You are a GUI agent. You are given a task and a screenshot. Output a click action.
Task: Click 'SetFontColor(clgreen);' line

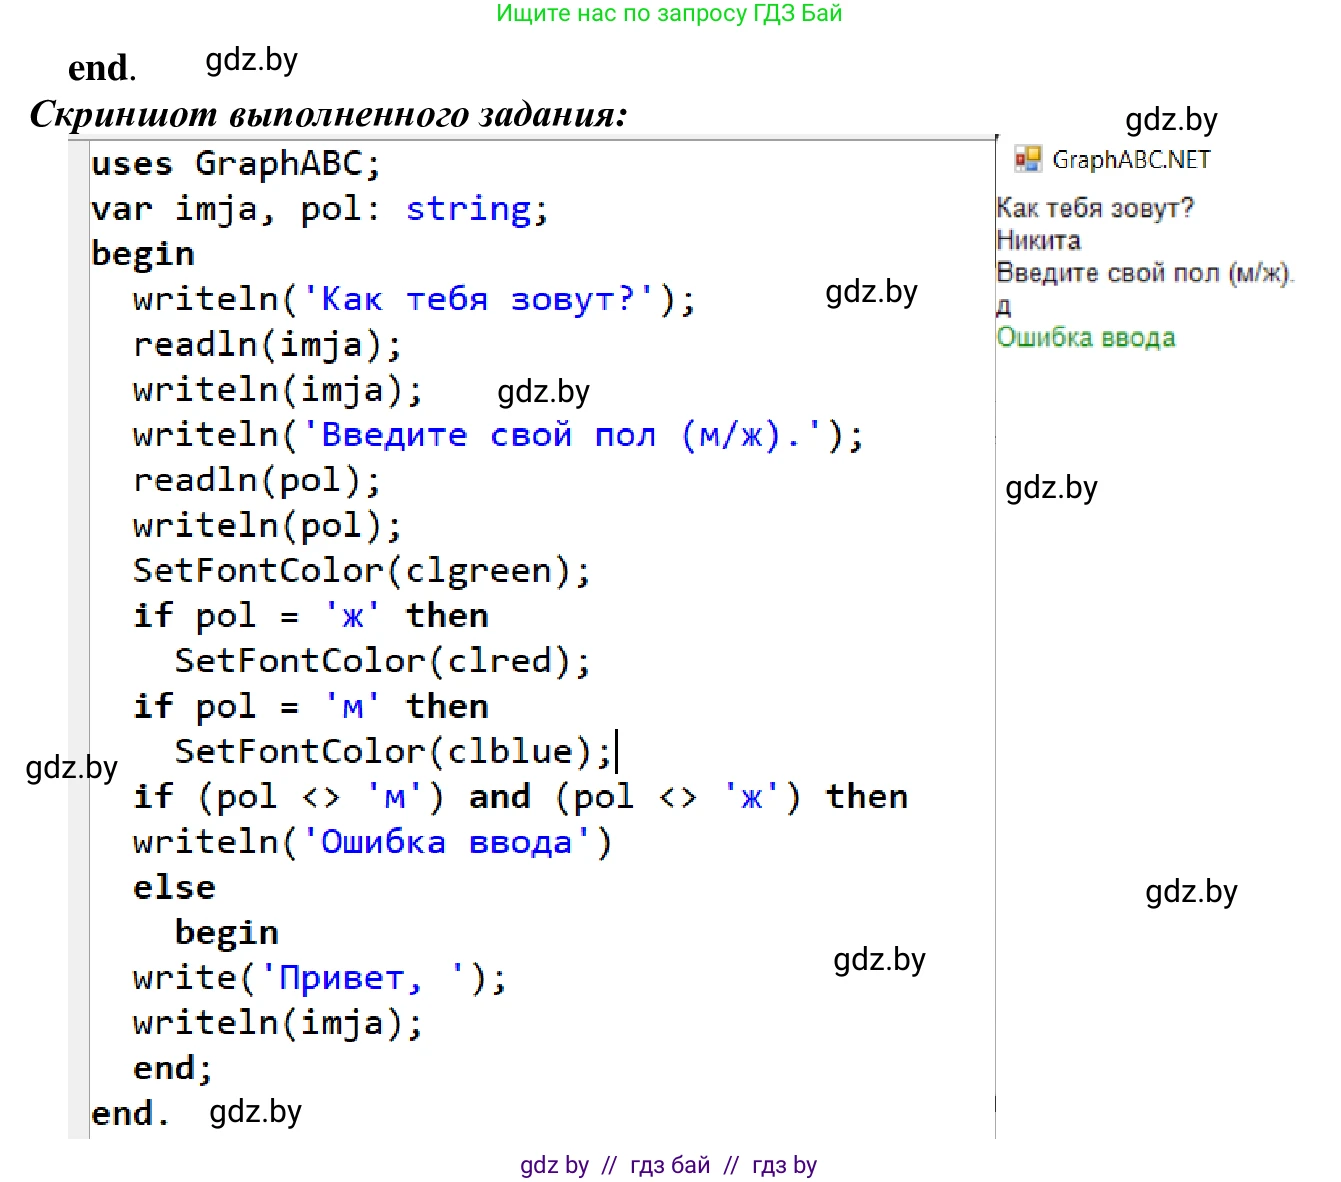361,571
